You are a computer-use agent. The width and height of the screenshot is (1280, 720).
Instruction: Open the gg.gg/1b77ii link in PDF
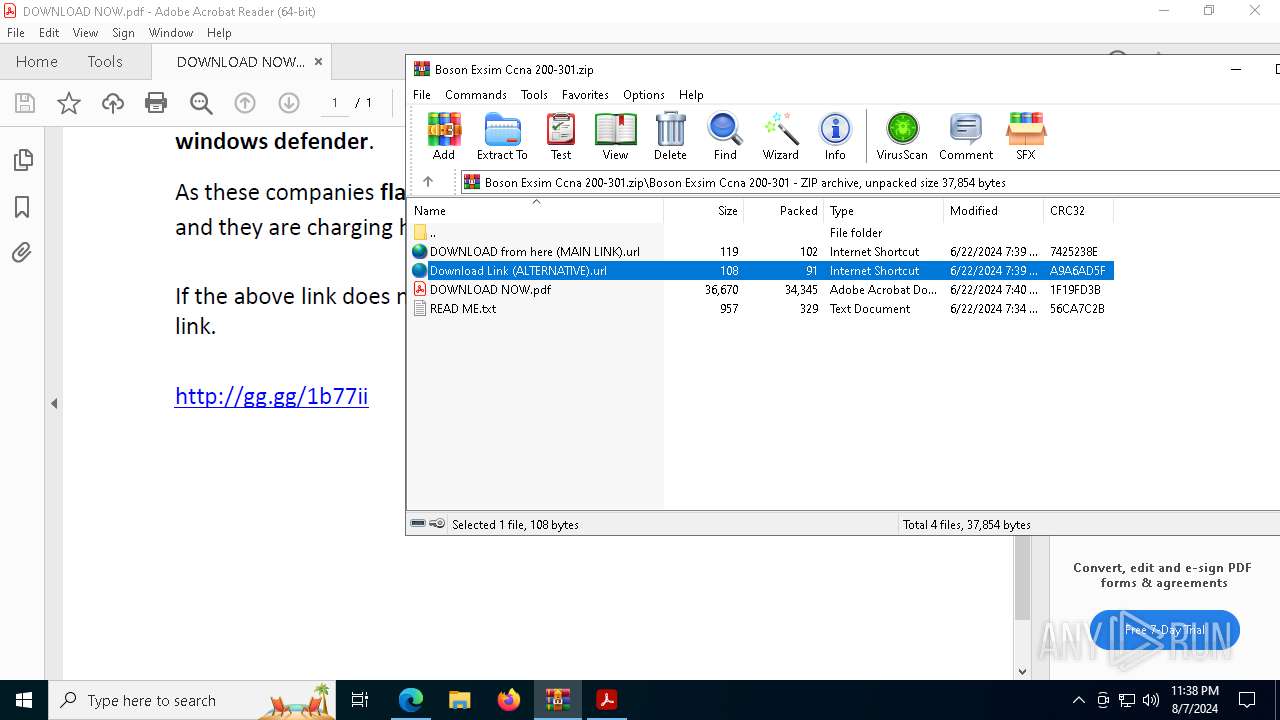271,396
